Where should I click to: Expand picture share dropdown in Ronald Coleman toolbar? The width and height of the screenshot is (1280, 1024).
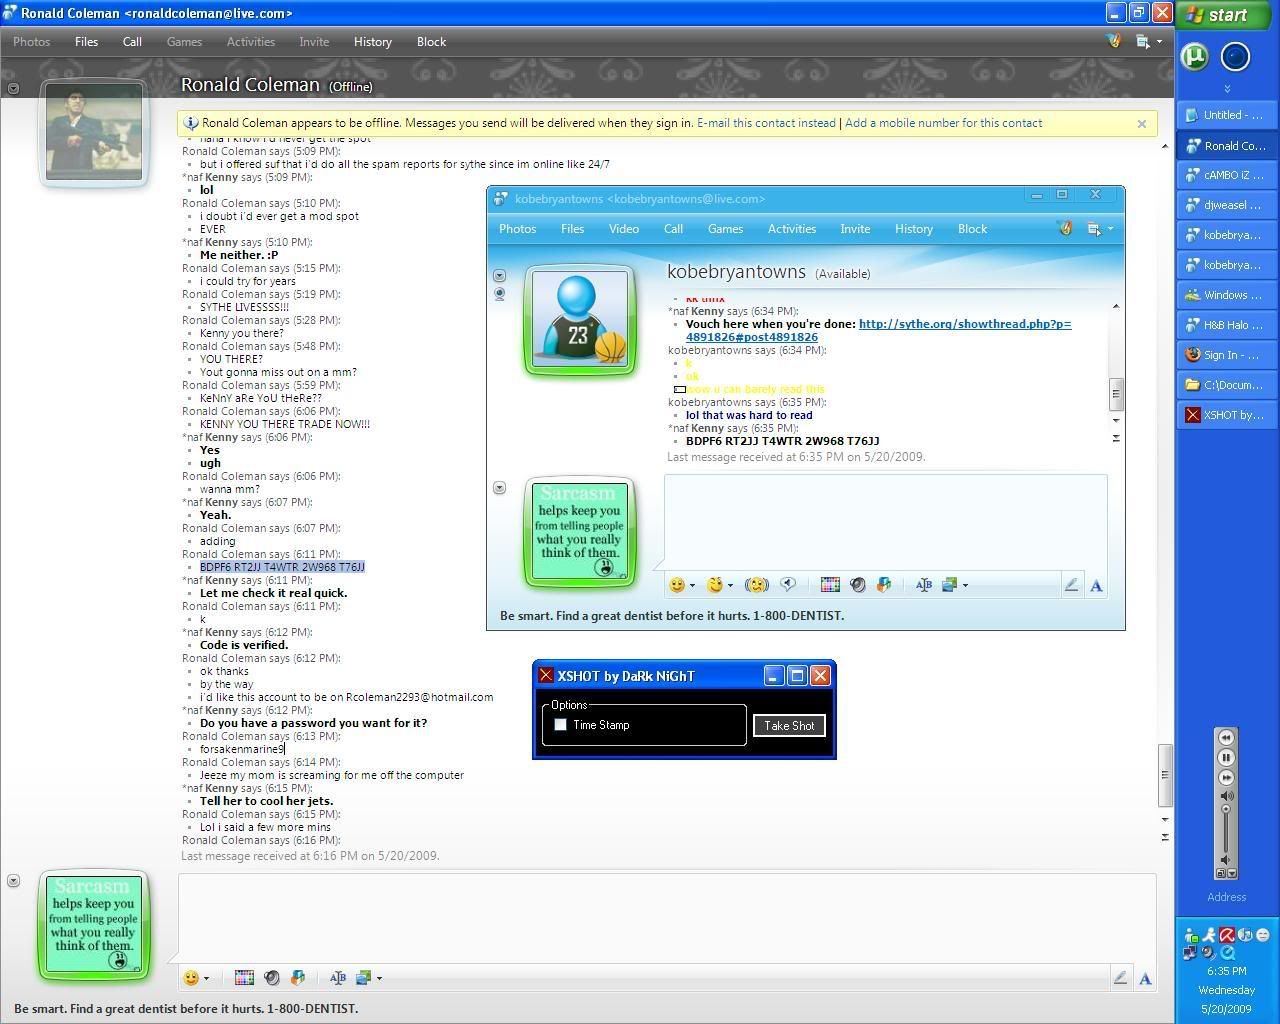(379, 979)
